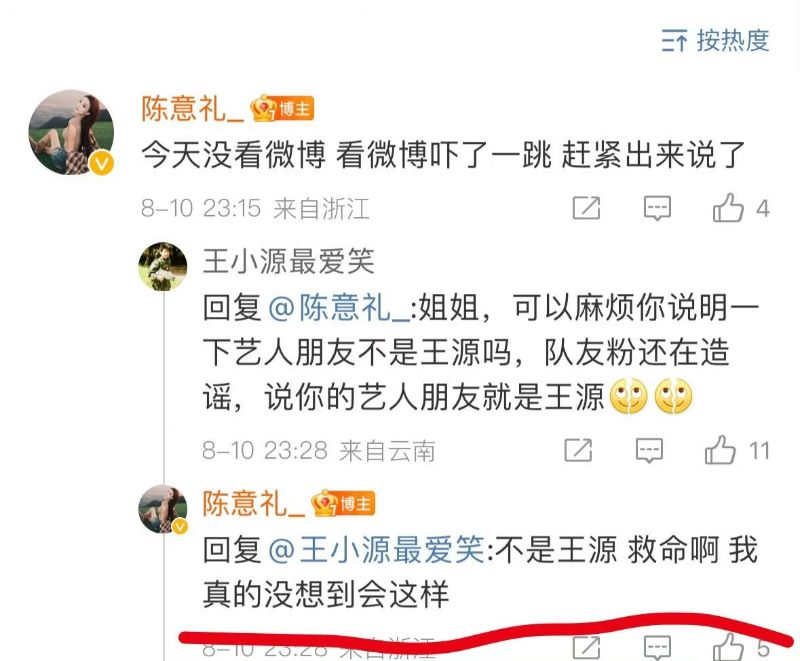Tap the 博主 crown badge on top comment

pyautogui.click(x=282, y=108)
